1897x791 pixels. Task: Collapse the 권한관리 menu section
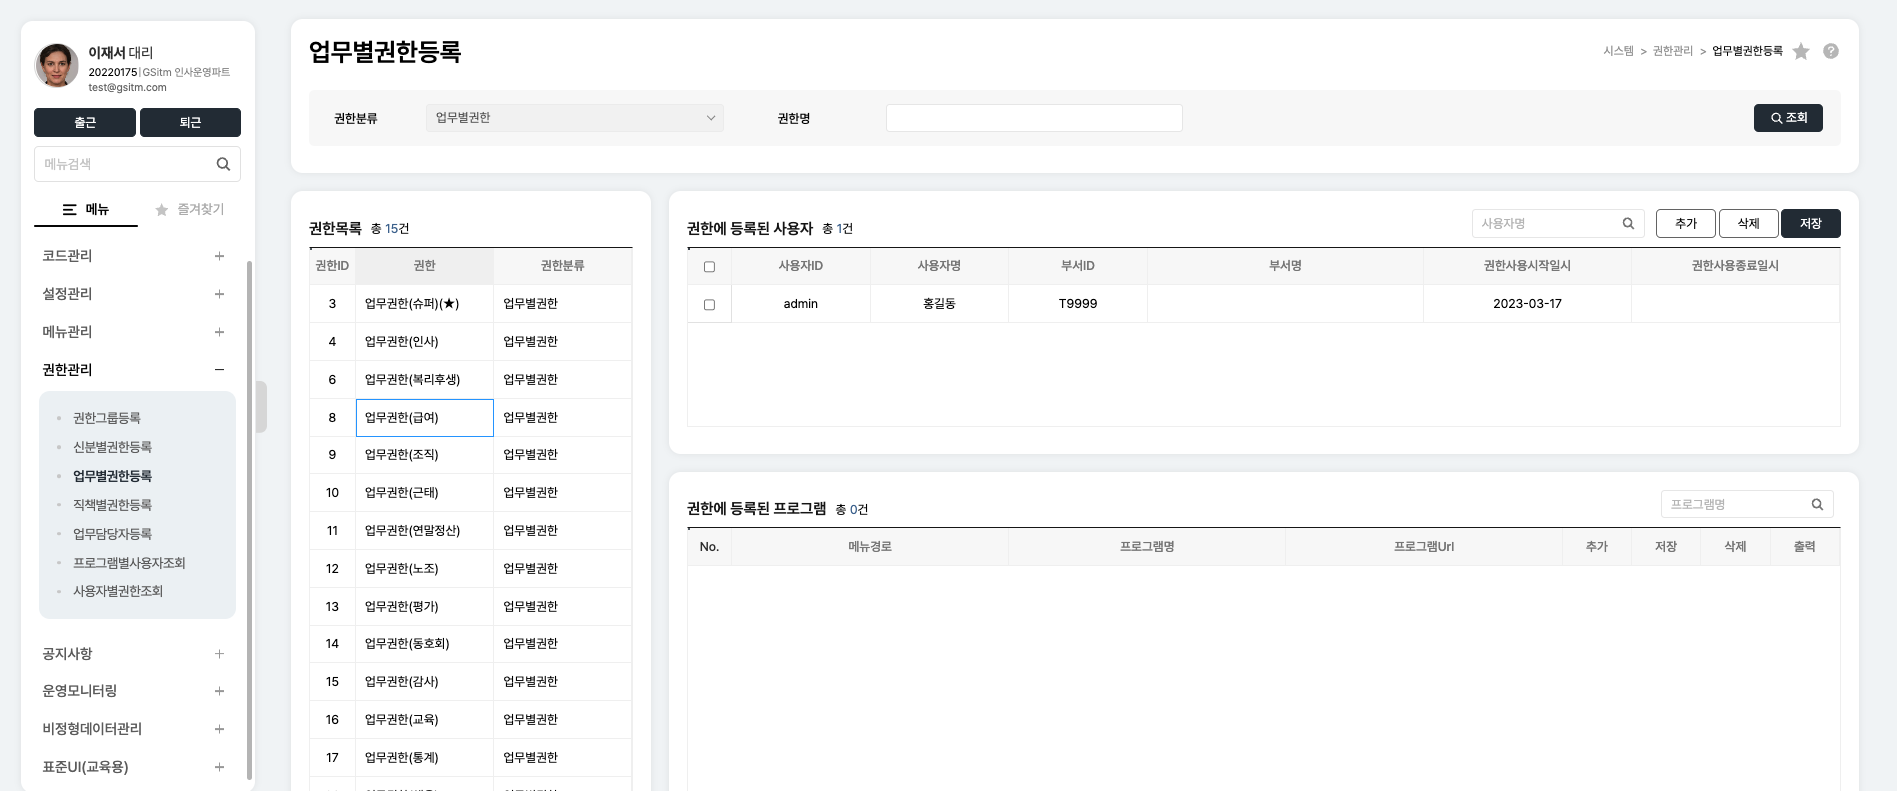click(x=219, y=370)
